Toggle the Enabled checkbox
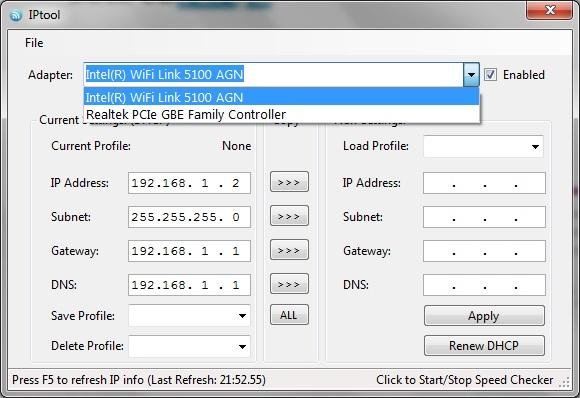Screen dimensions: 580x398 tap(490, 75)
